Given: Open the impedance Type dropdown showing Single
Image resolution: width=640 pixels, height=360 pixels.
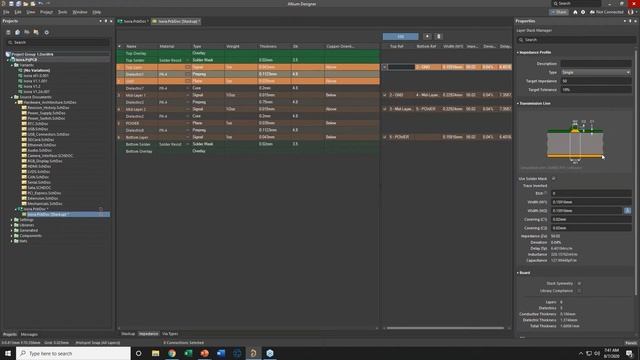Looking at the screenshot, I should click(596, 72).
